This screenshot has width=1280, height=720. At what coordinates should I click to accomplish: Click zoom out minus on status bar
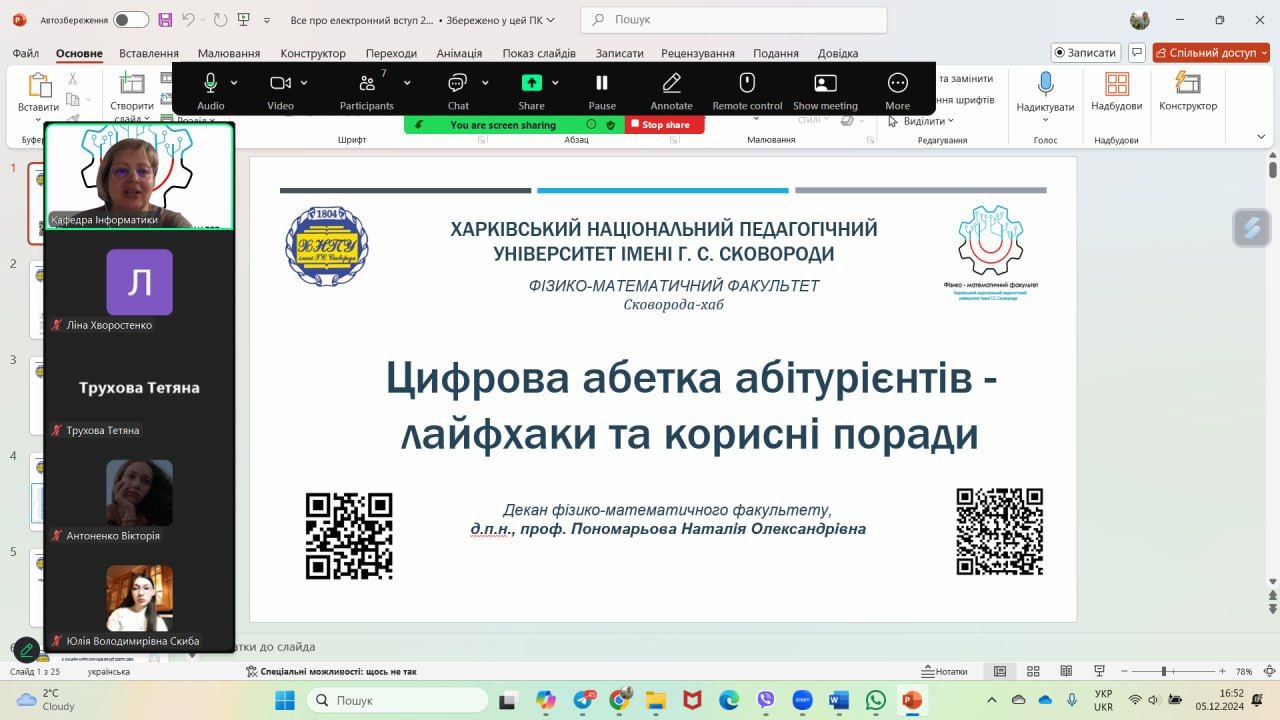(x=1125, y=671)
